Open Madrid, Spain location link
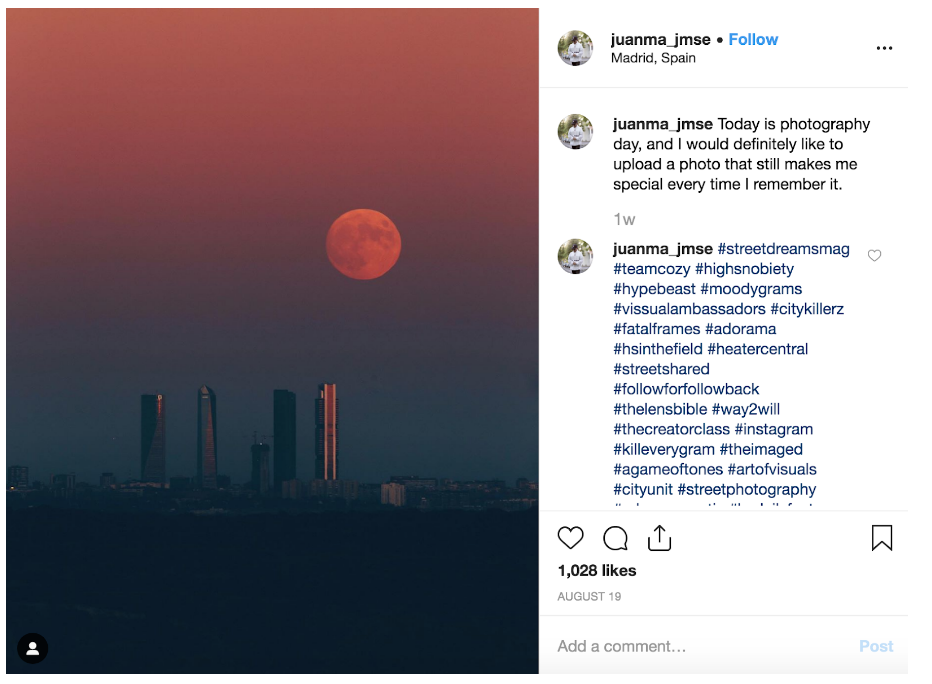This screenshot has width=932, height=684. 653,58
